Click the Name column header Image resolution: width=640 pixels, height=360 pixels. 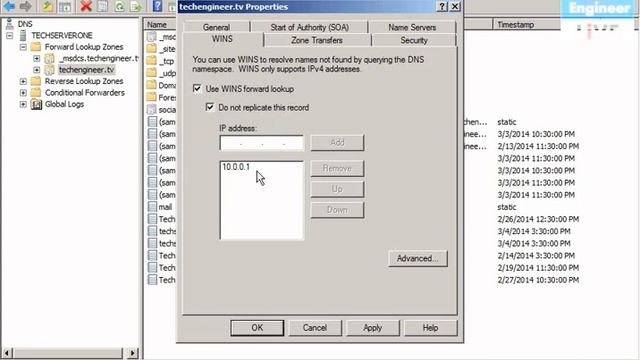point(160,24)
